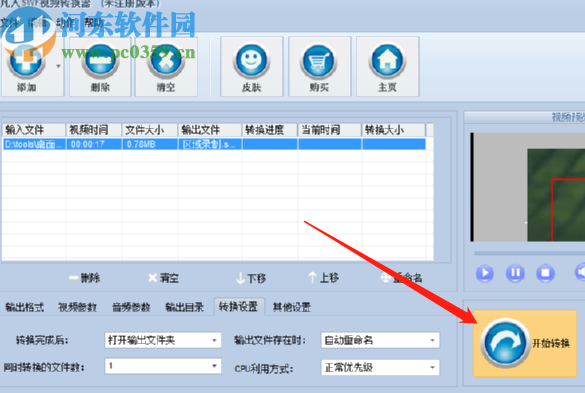Switch to the 音频参数 tab
Image resolution: width=585 pixels, height=393 pixels.
pyautogui.click(x=131, y=307)
